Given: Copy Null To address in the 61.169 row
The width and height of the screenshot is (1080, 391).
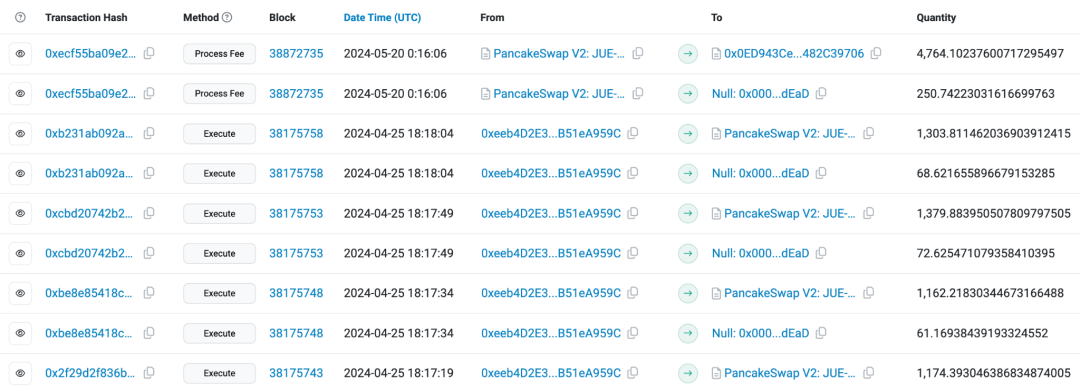Looking at the screenshot, I should [x=821, y=333].
